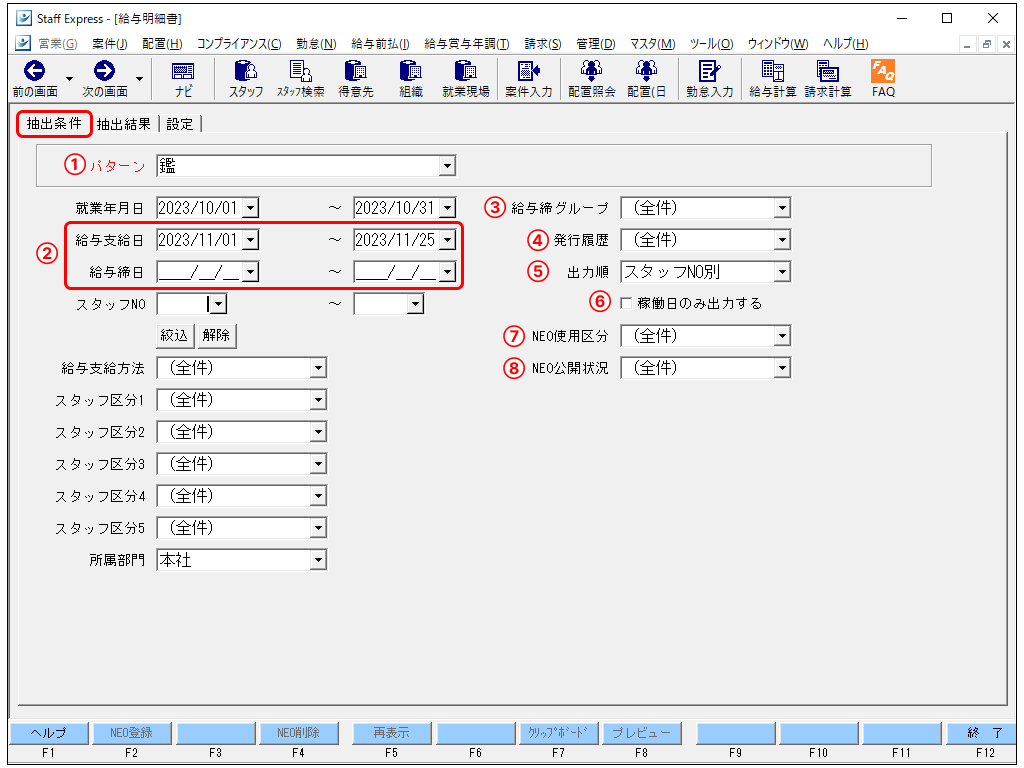Expand the パターン combo box
Image resolution: width=1024 pixels, height=768 pixels.
(x=447, y=166)
